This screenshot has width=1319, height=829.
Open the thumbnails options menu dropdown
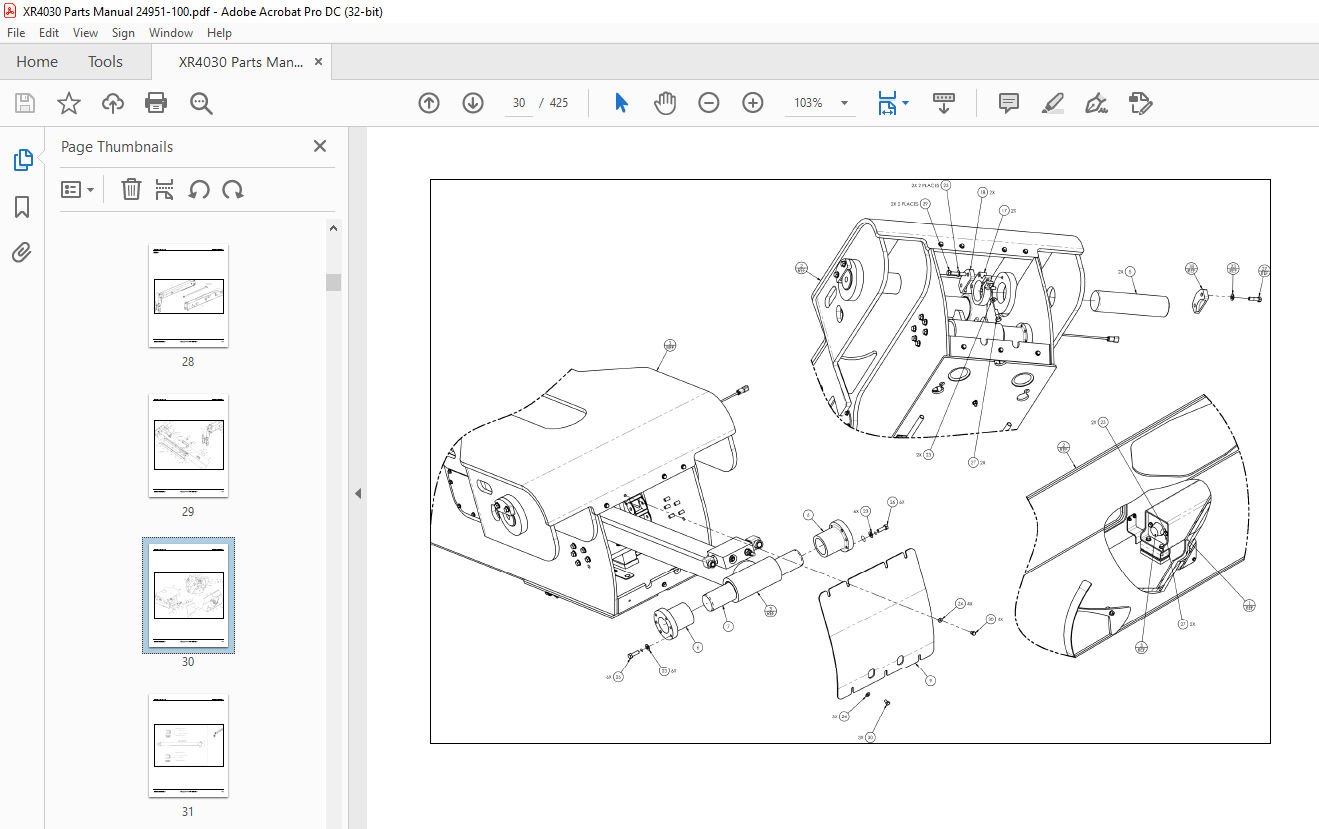point(78,189)
